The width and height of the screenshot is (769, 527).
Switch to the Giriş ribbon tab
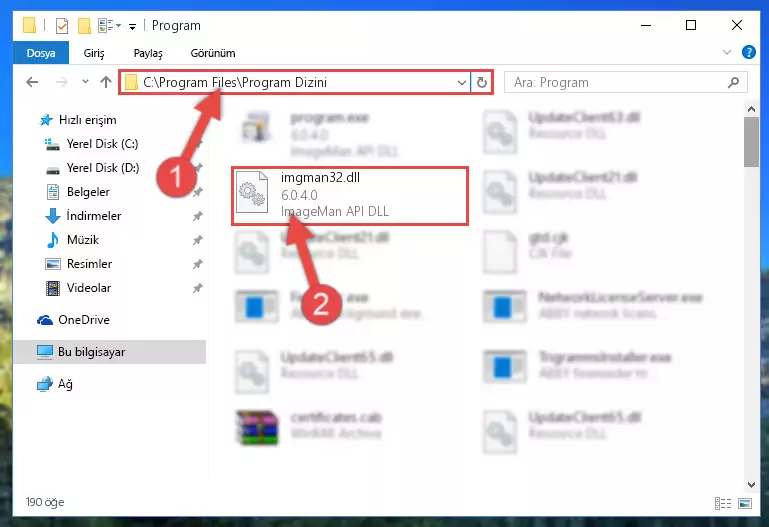coord(94,53)
